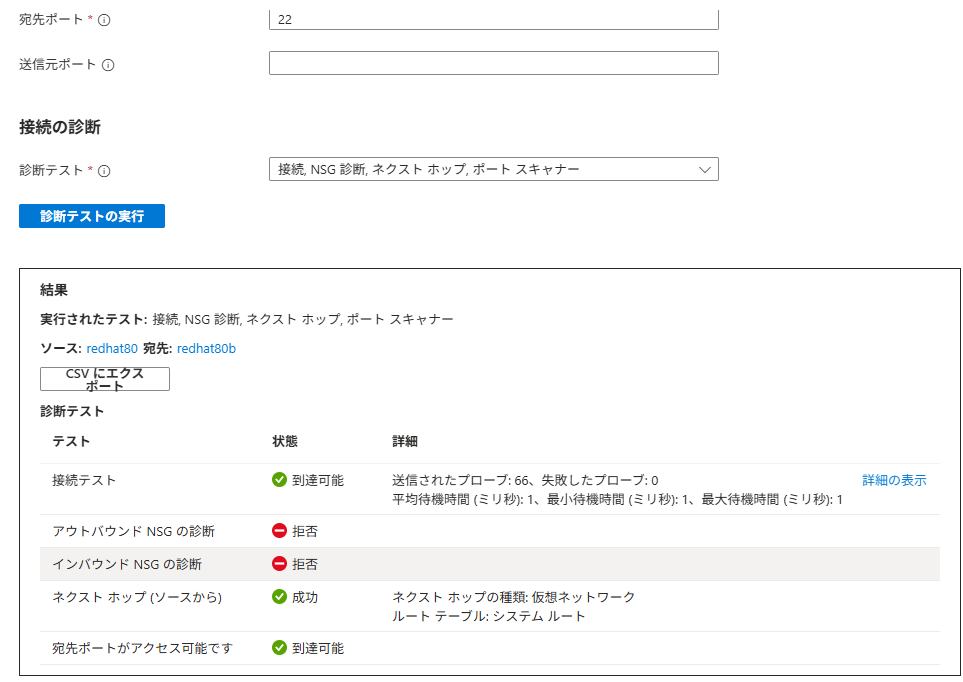The image size is (963, 682).
Task: Click info icon next to 宛先ポート label
Action: tap(104, 20)
